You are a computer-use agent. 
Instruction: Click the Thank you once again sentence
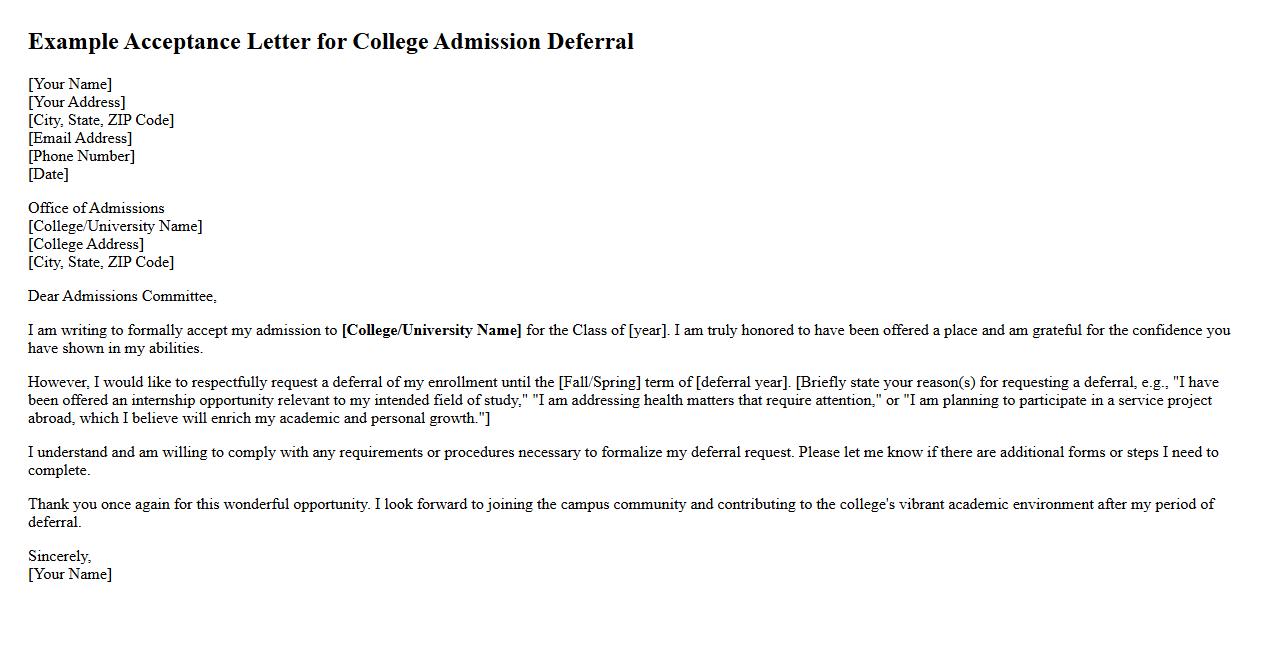tap(198, 504)
